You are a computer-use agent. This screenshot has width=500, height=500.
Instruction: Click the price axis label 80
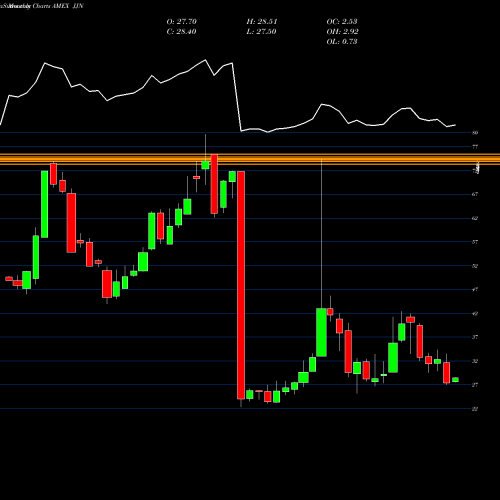click(475, 133)
